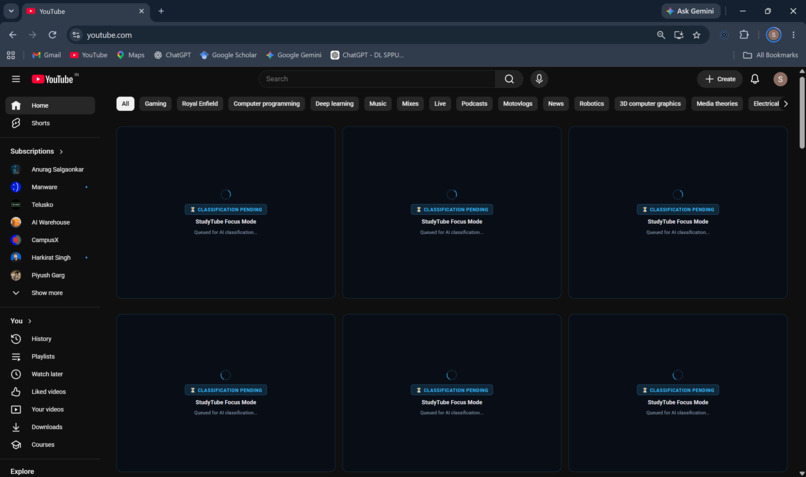This screenshot has height=477, width=806.
Task: Select the Gaming filter chip
Action: pos(155,104)
